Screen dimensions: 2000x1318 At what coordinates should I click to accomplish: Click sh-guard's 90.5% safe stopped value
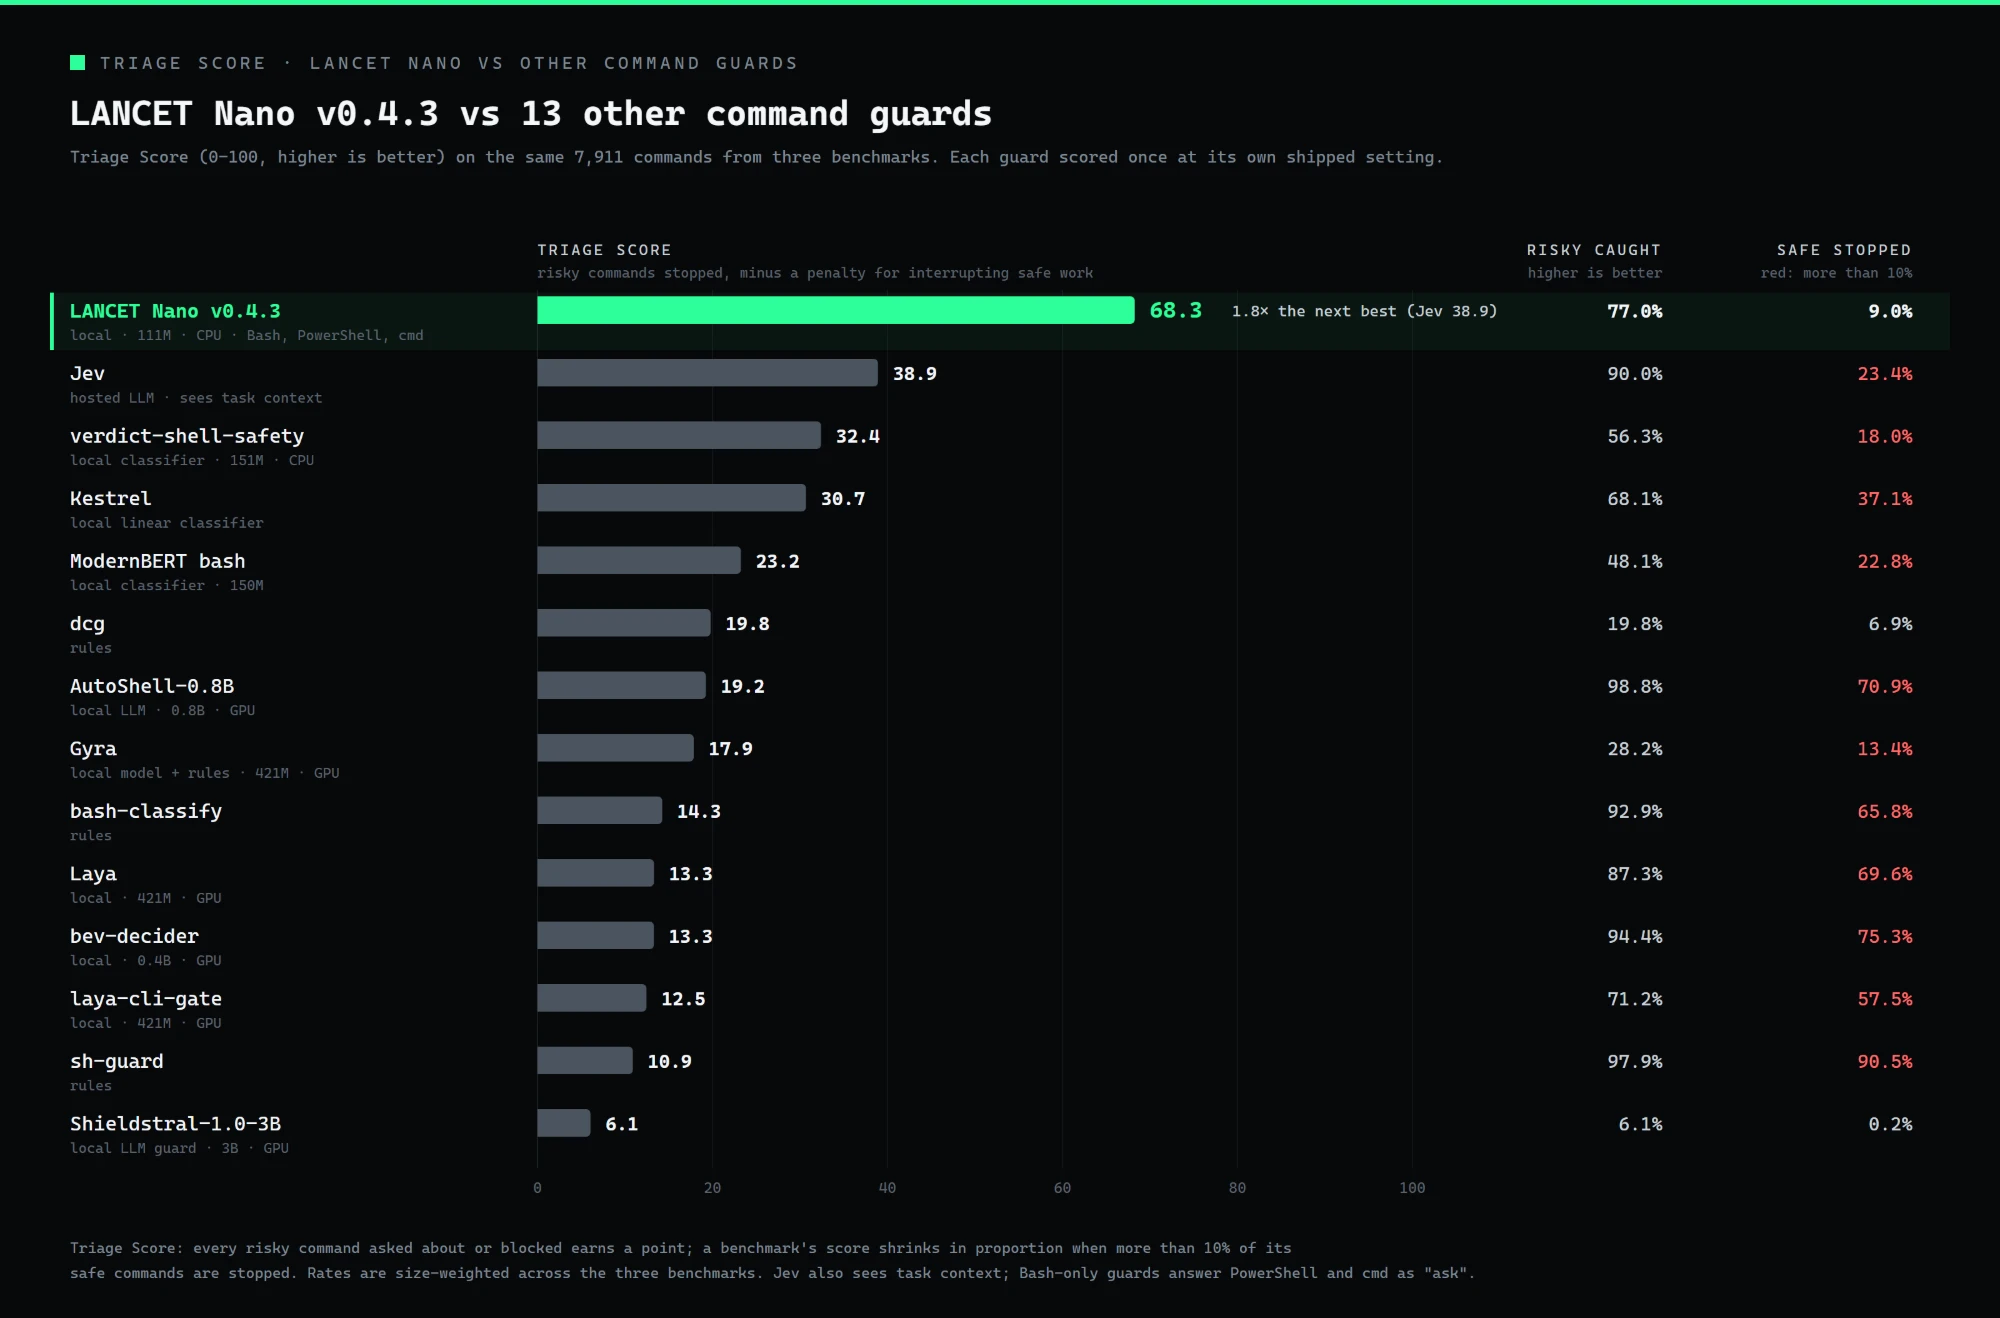coord(1885,1061)
